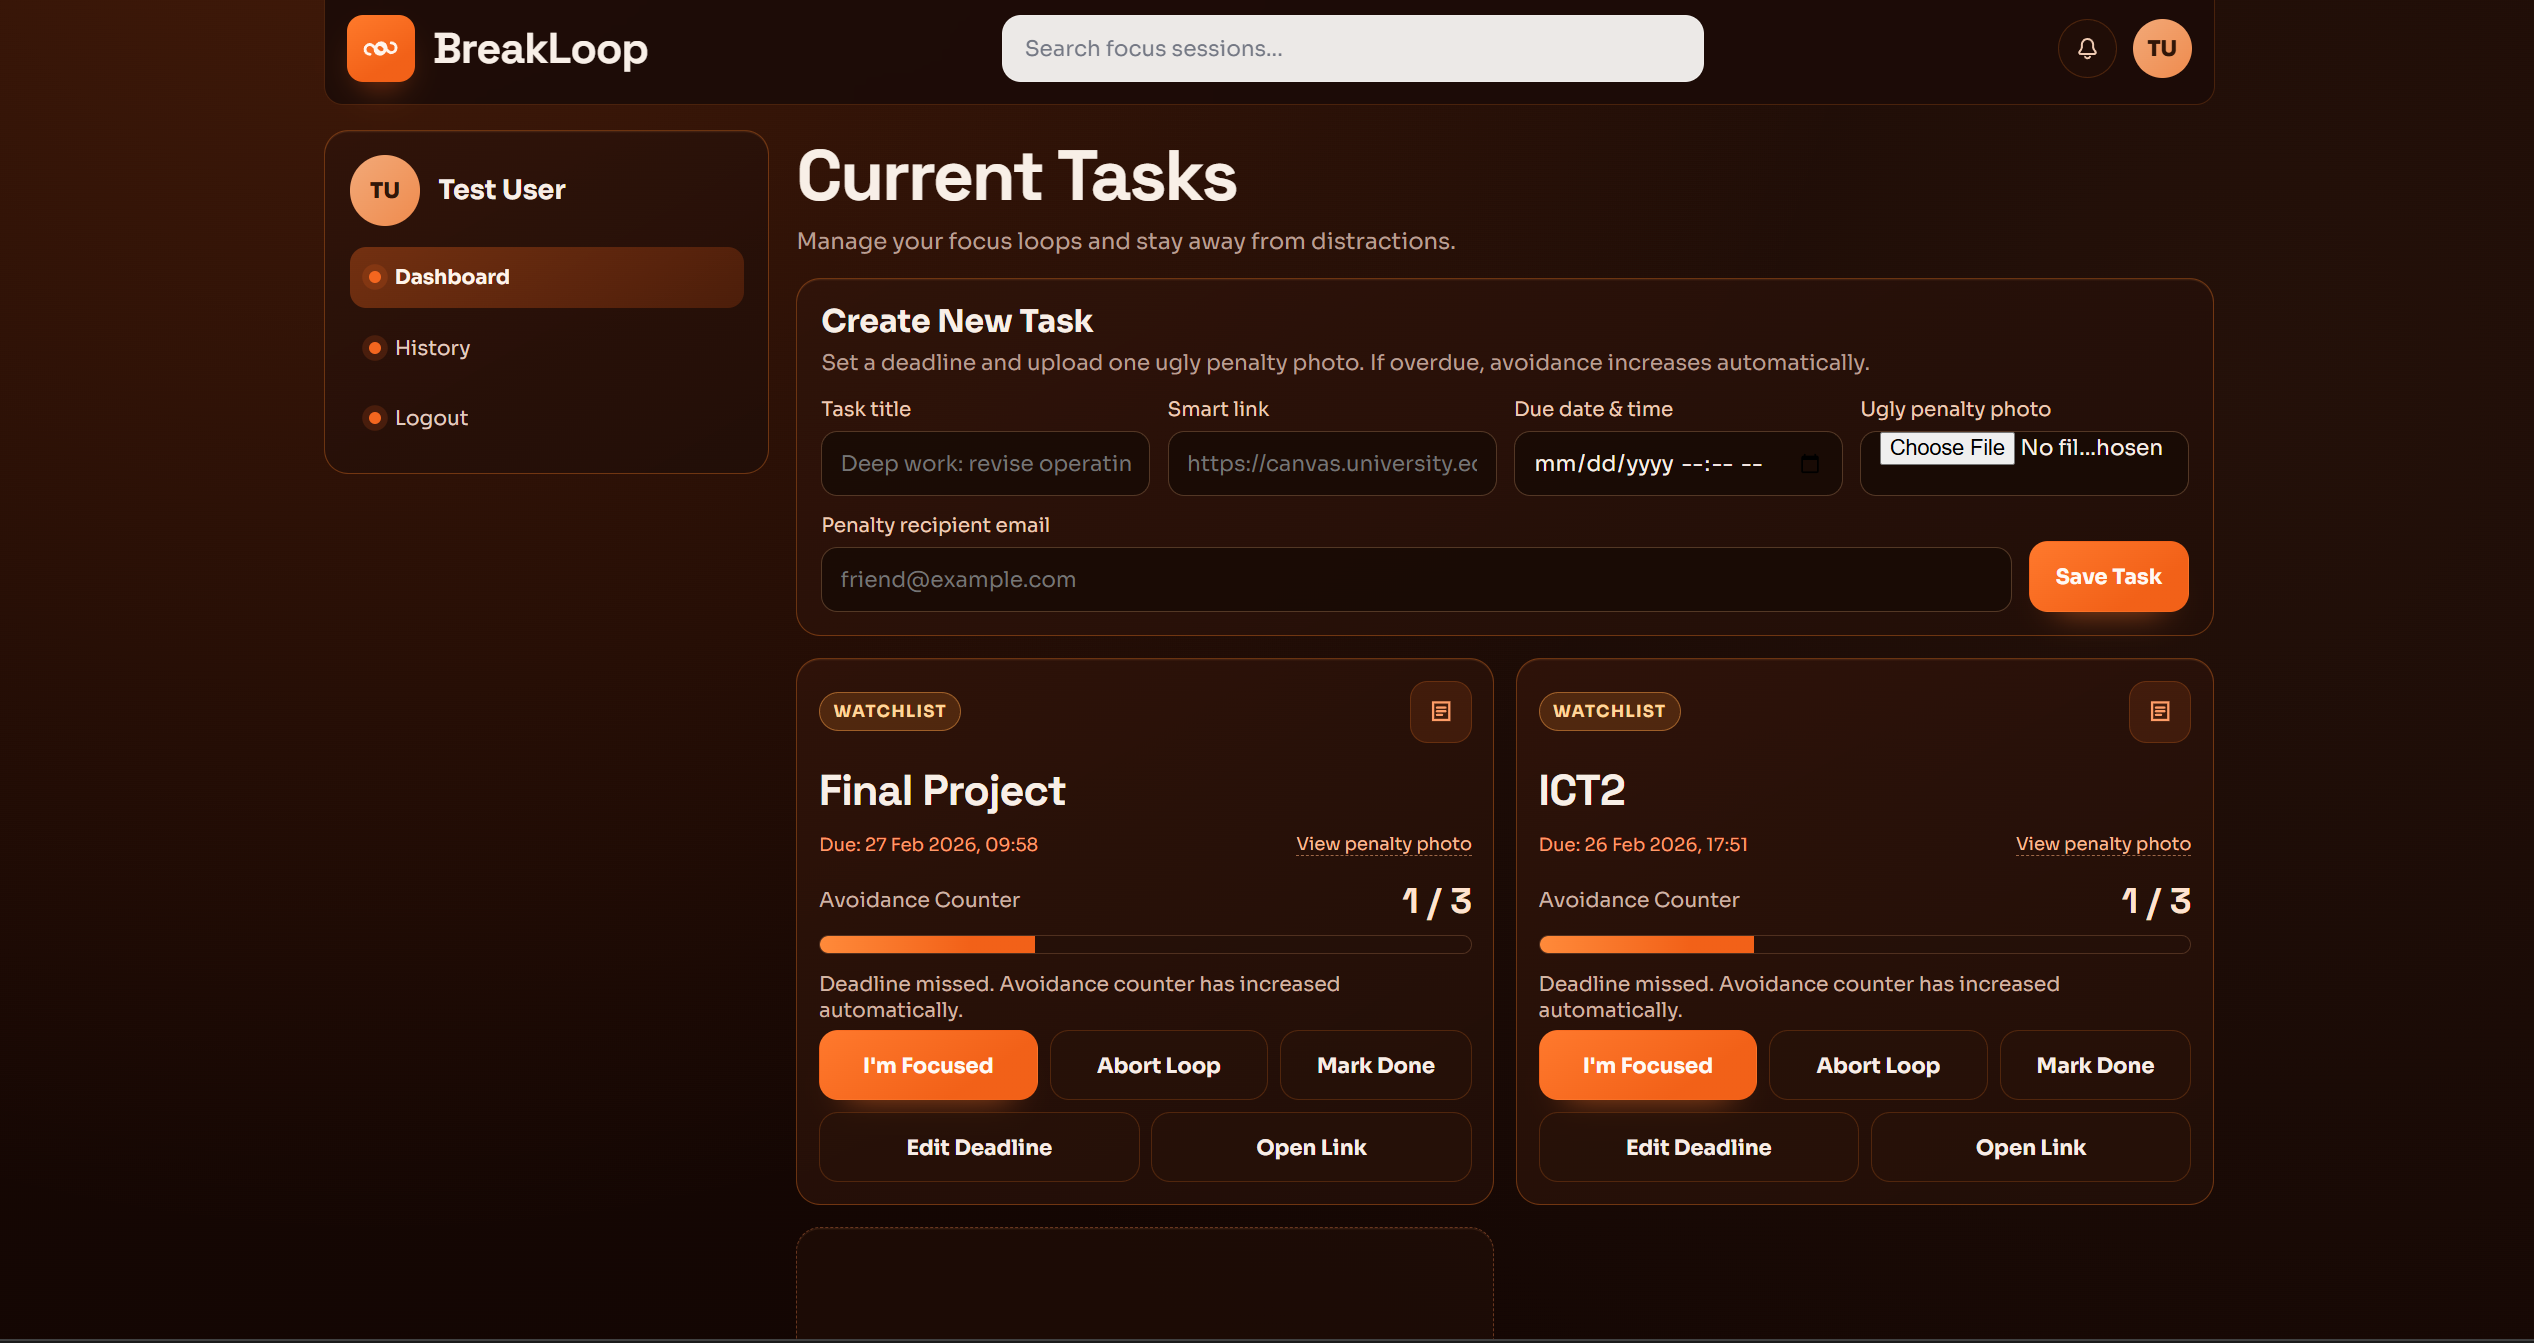Screen dimensions: 2534x1343
Task: Click the Test User sidebar avatar
Action: pyautogui.click(x=384, y=190)
